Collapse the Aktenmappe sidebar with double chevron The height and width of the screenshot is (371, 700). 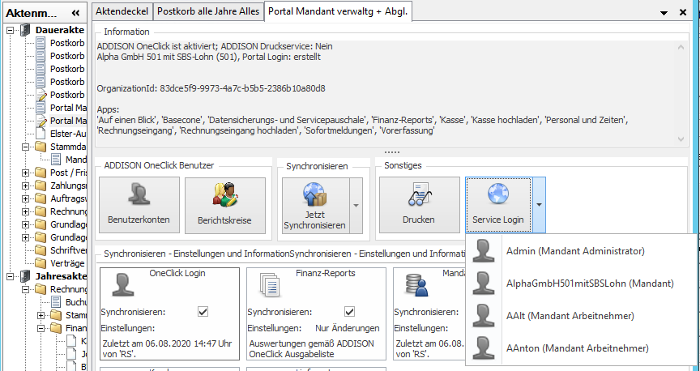point(75,13)
